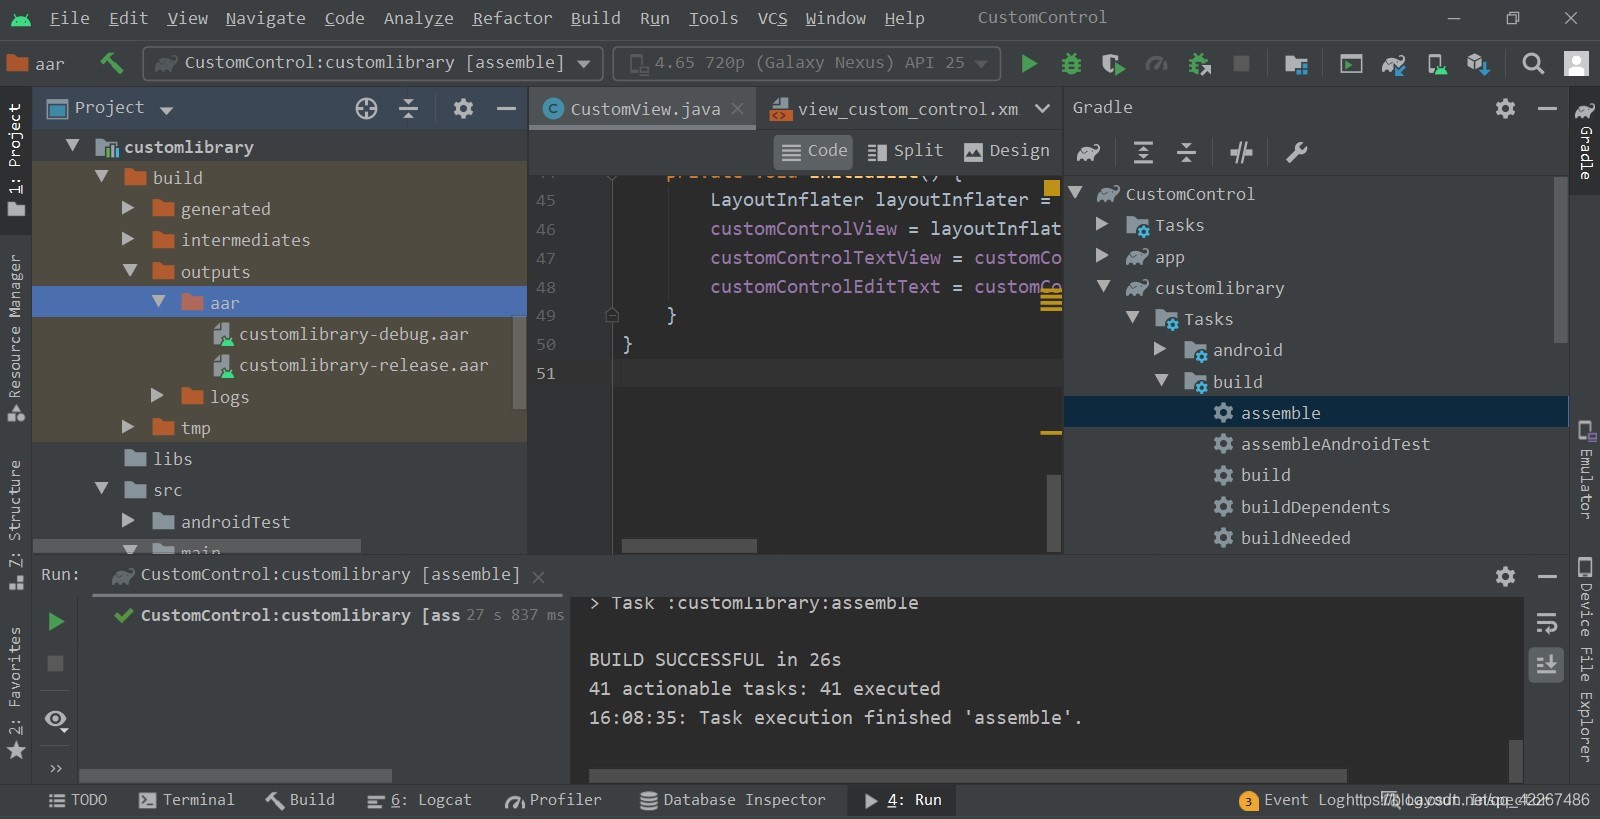Screen dimensions: 1600x819
Task: Open Gradle build tool settings wrench
Action: tap(1296, 152)
